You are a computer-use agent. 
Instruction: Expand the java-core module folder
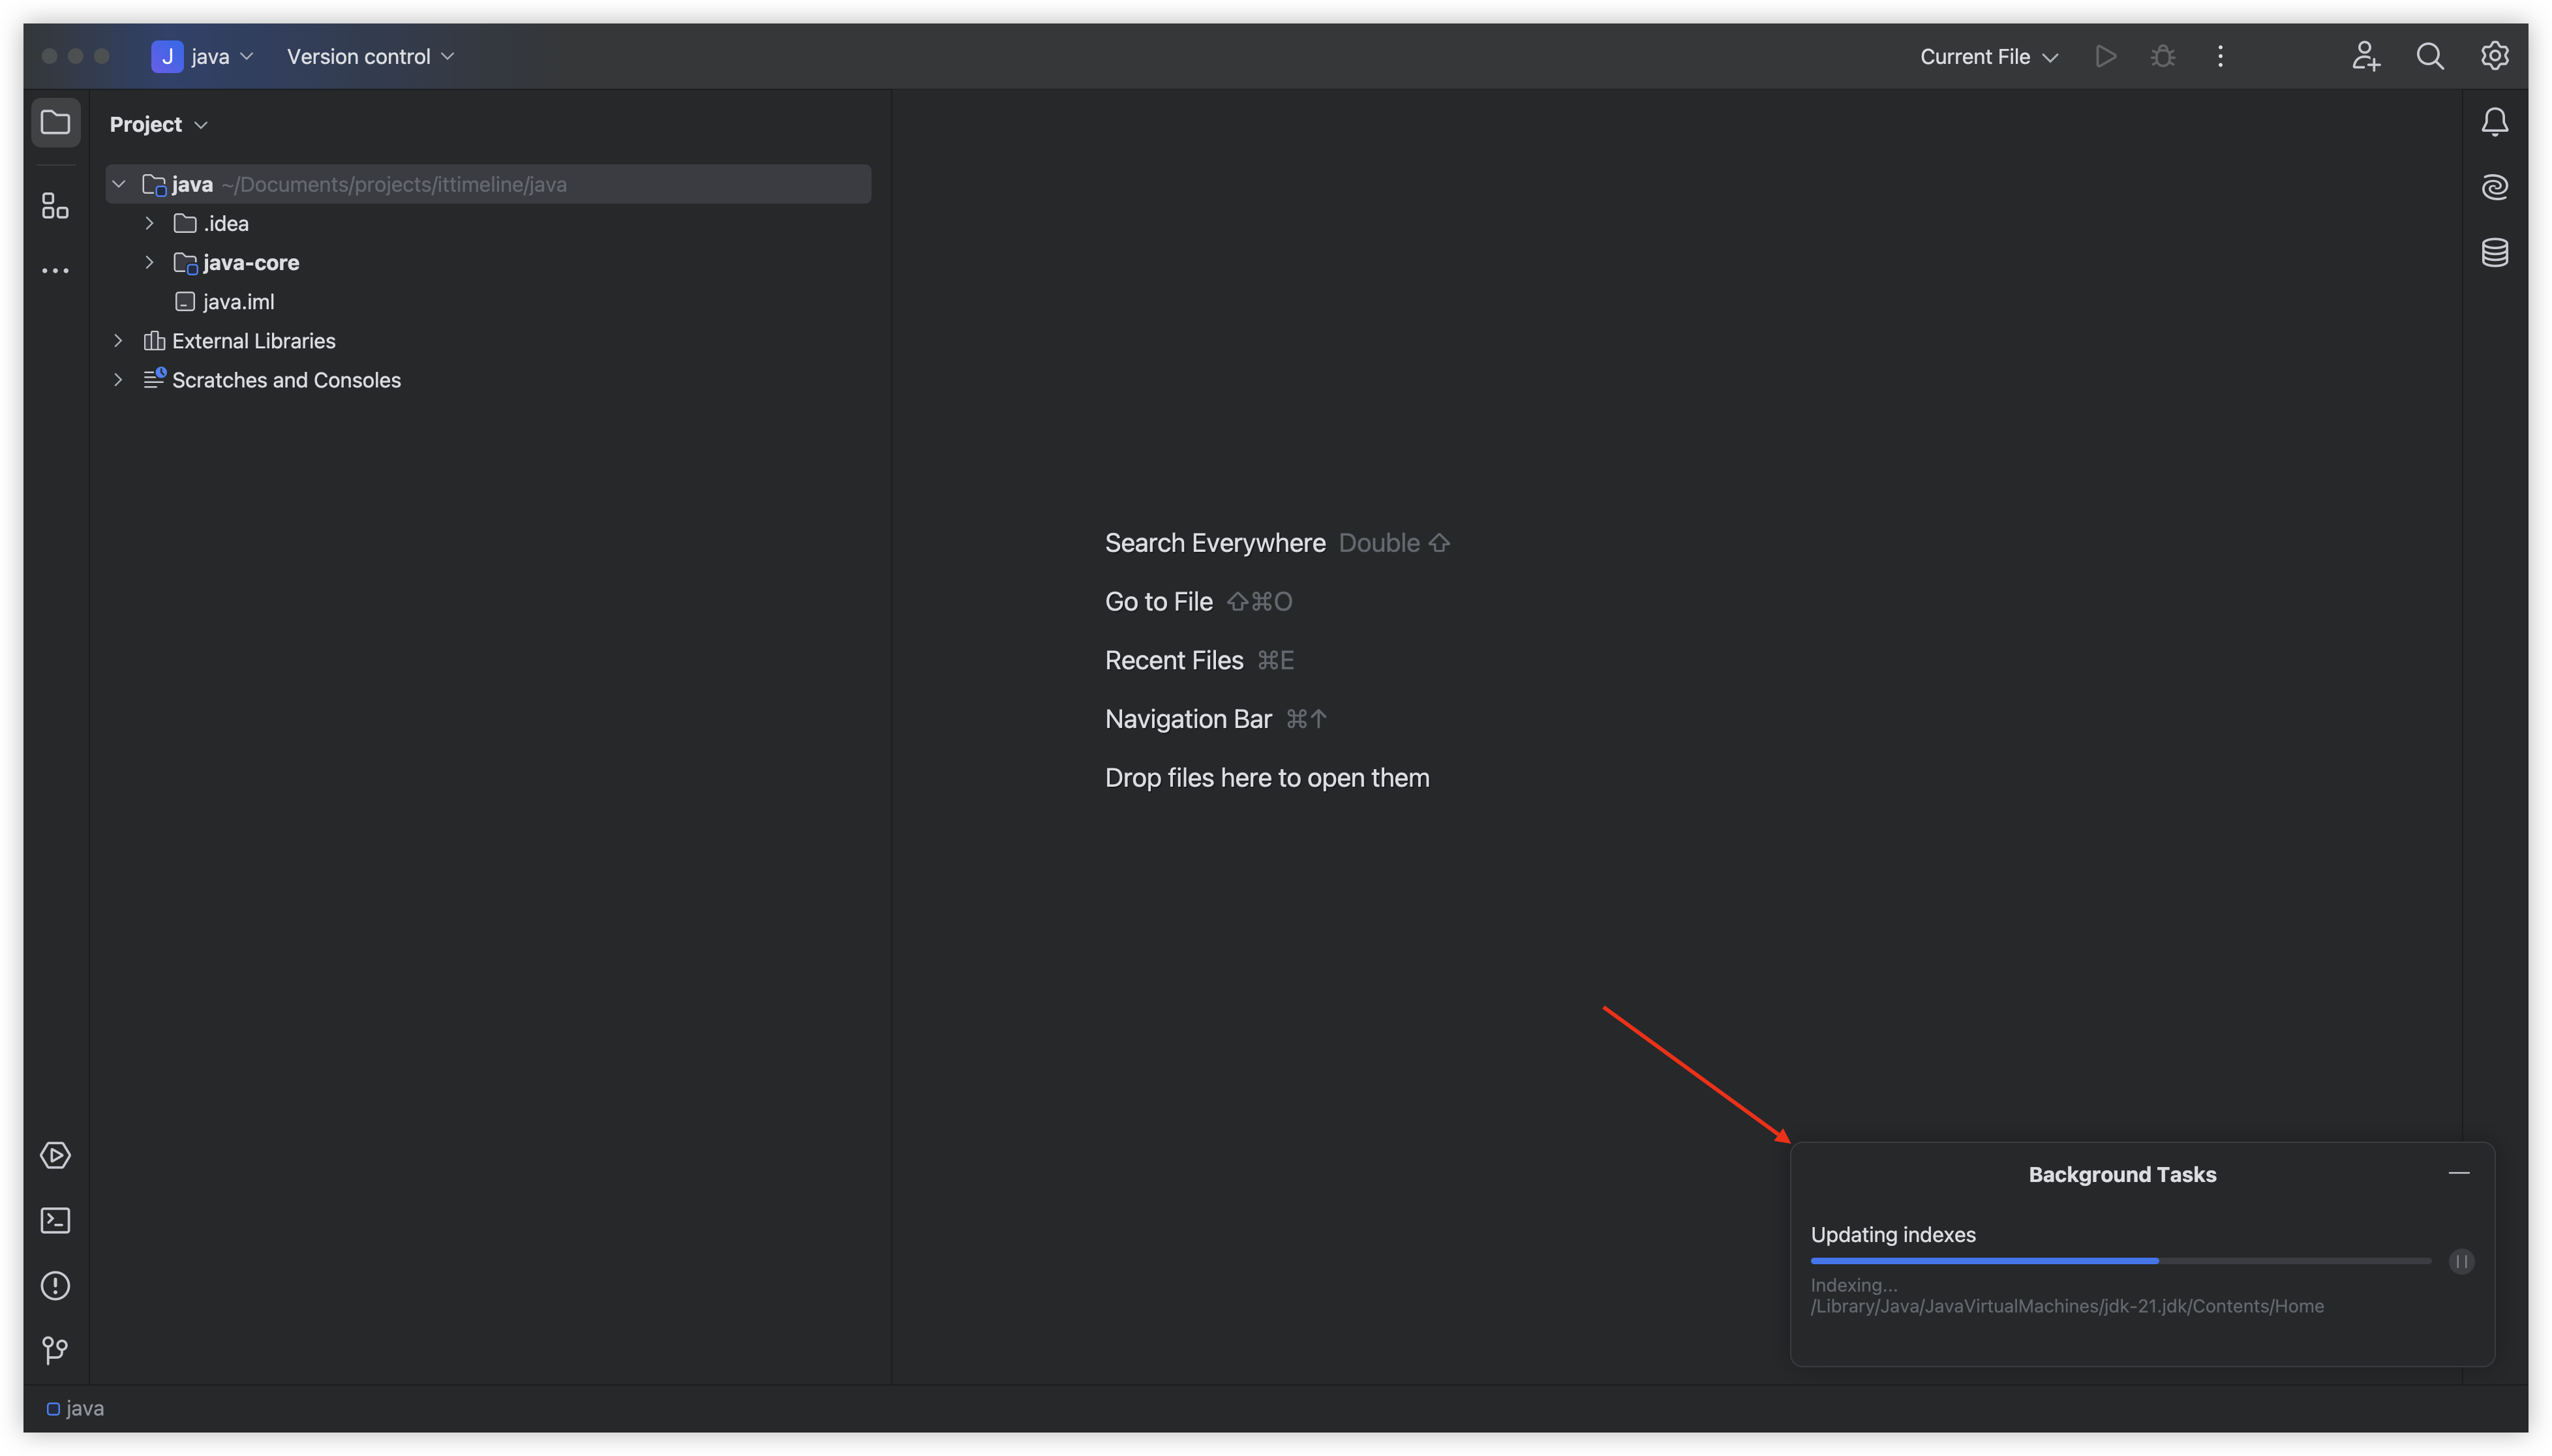150,262
